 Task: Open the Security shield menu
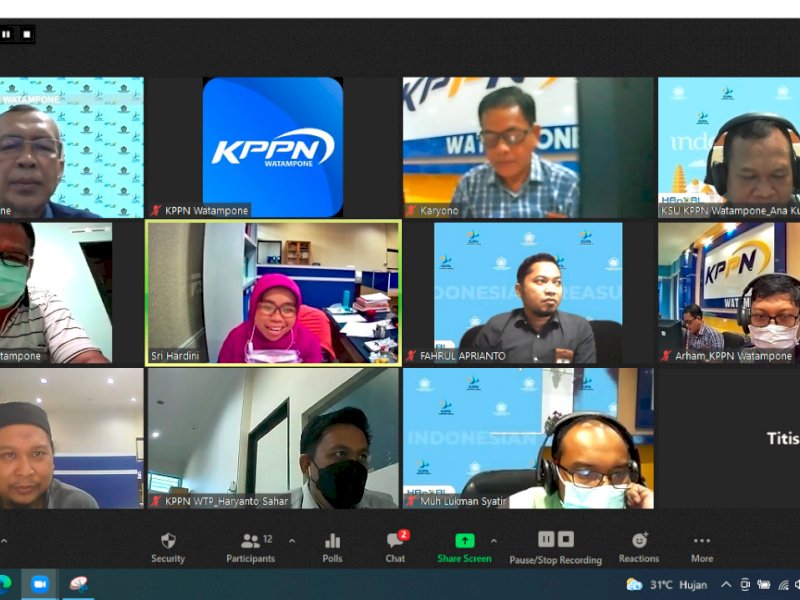168,548
